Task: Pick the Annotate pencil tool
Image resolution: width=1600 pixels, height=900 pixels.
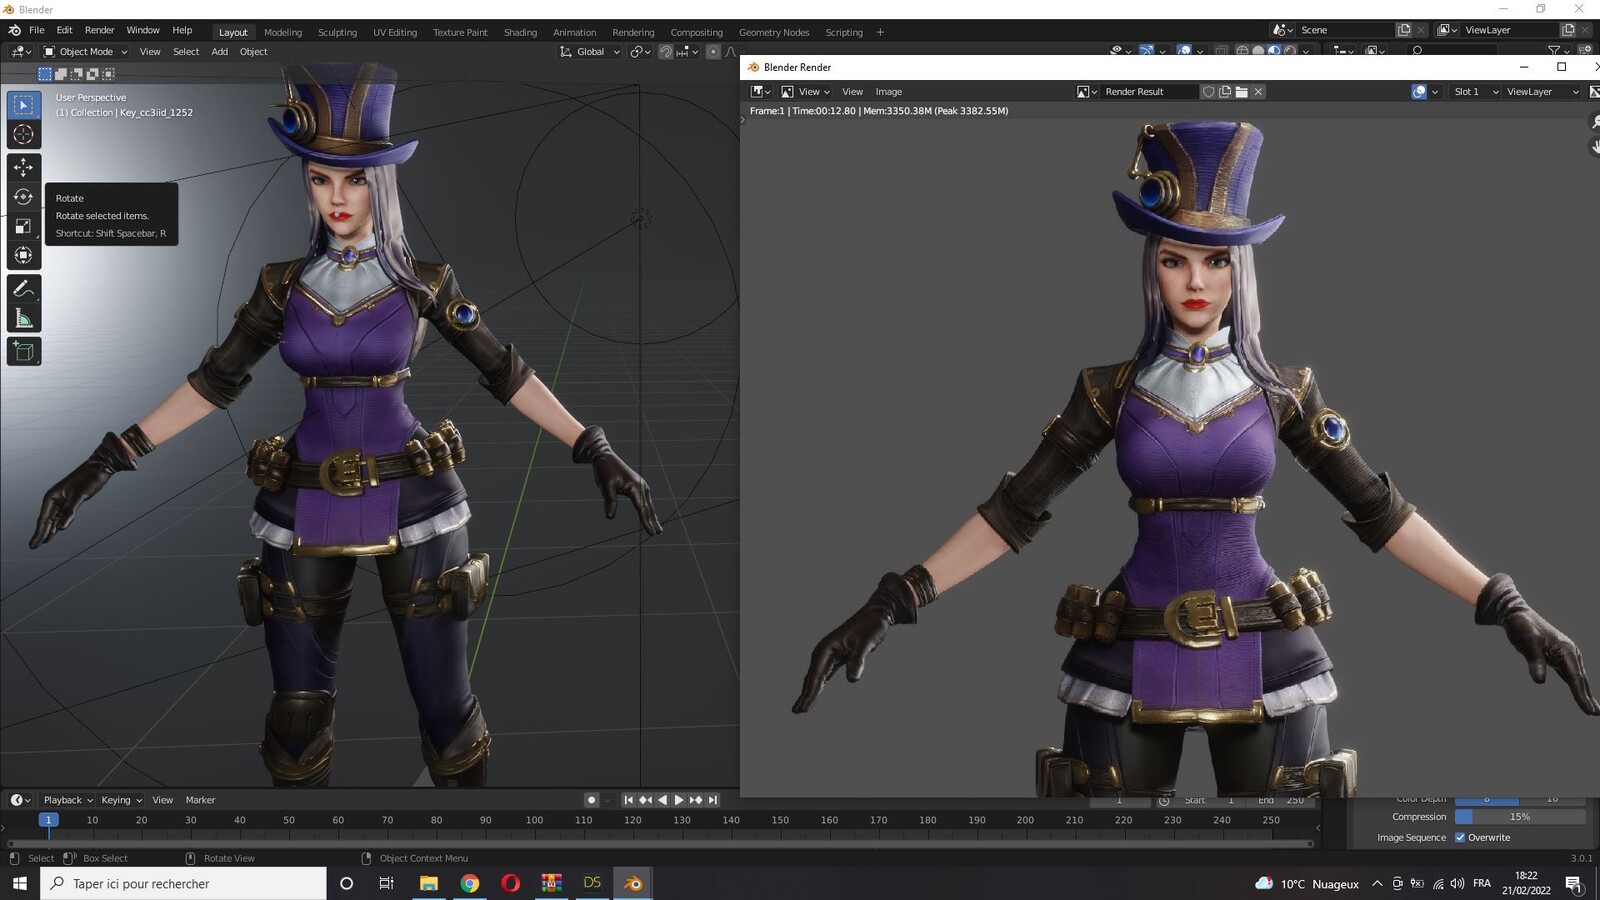Action: [24, 289]
